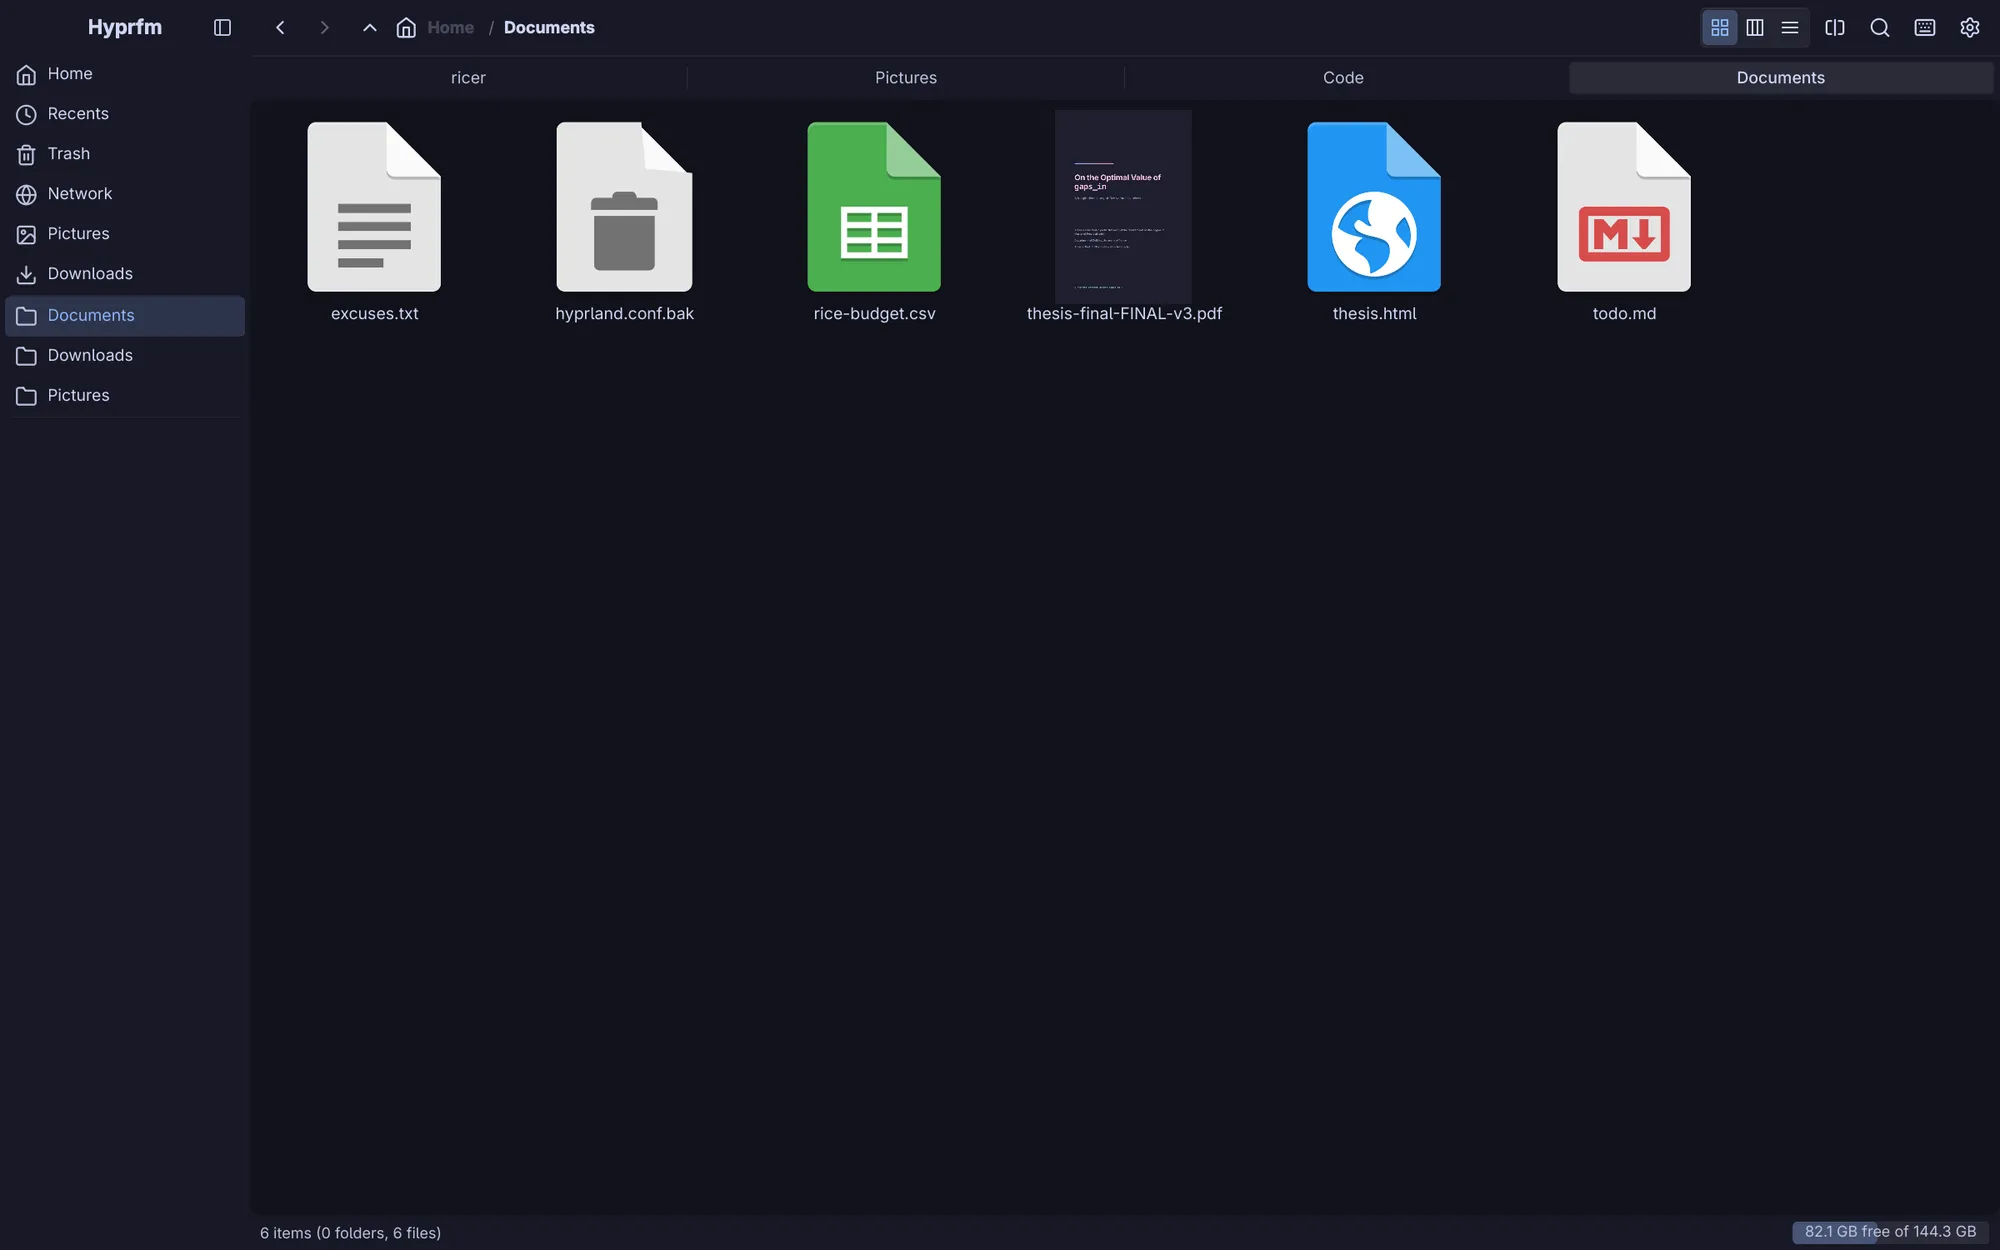Open the settings gear

(x=1970, y=28)
